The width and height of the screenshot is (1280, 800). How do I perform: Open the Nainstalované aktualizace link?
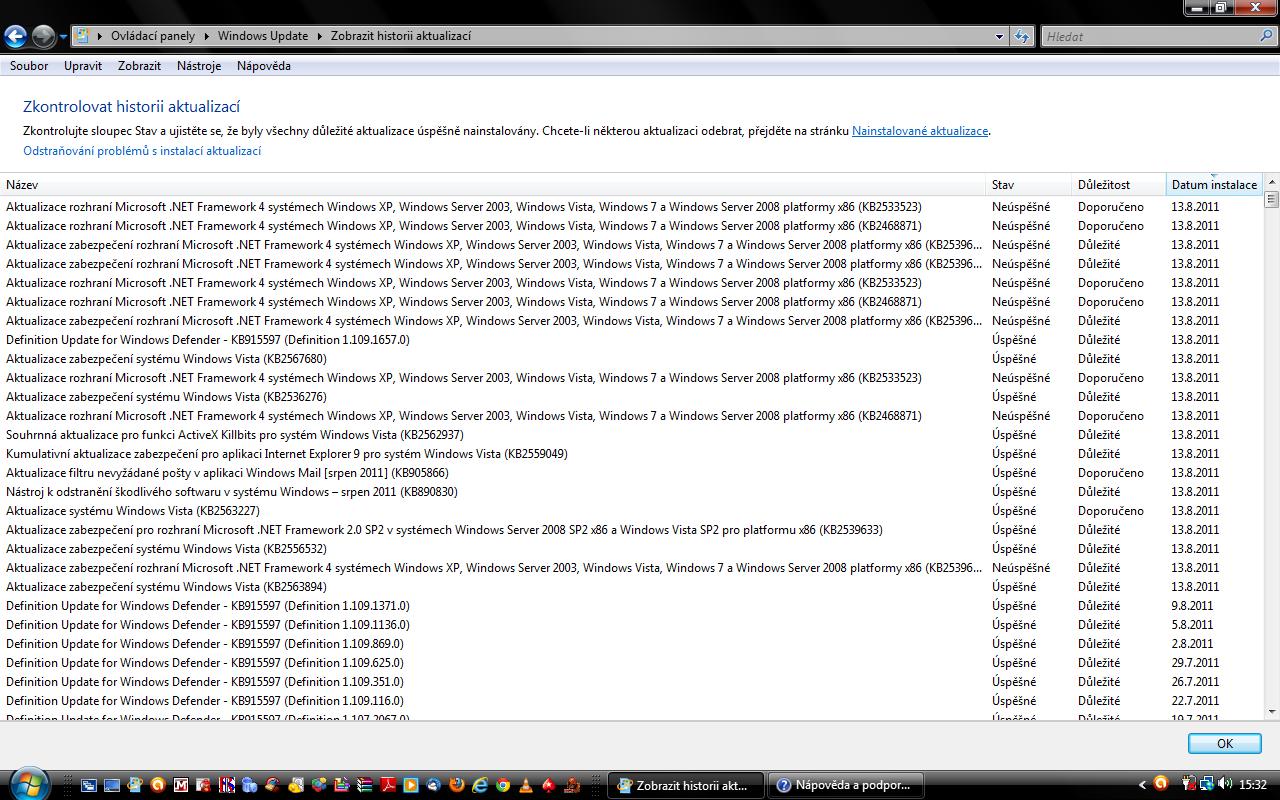click(x=919, y=131)
